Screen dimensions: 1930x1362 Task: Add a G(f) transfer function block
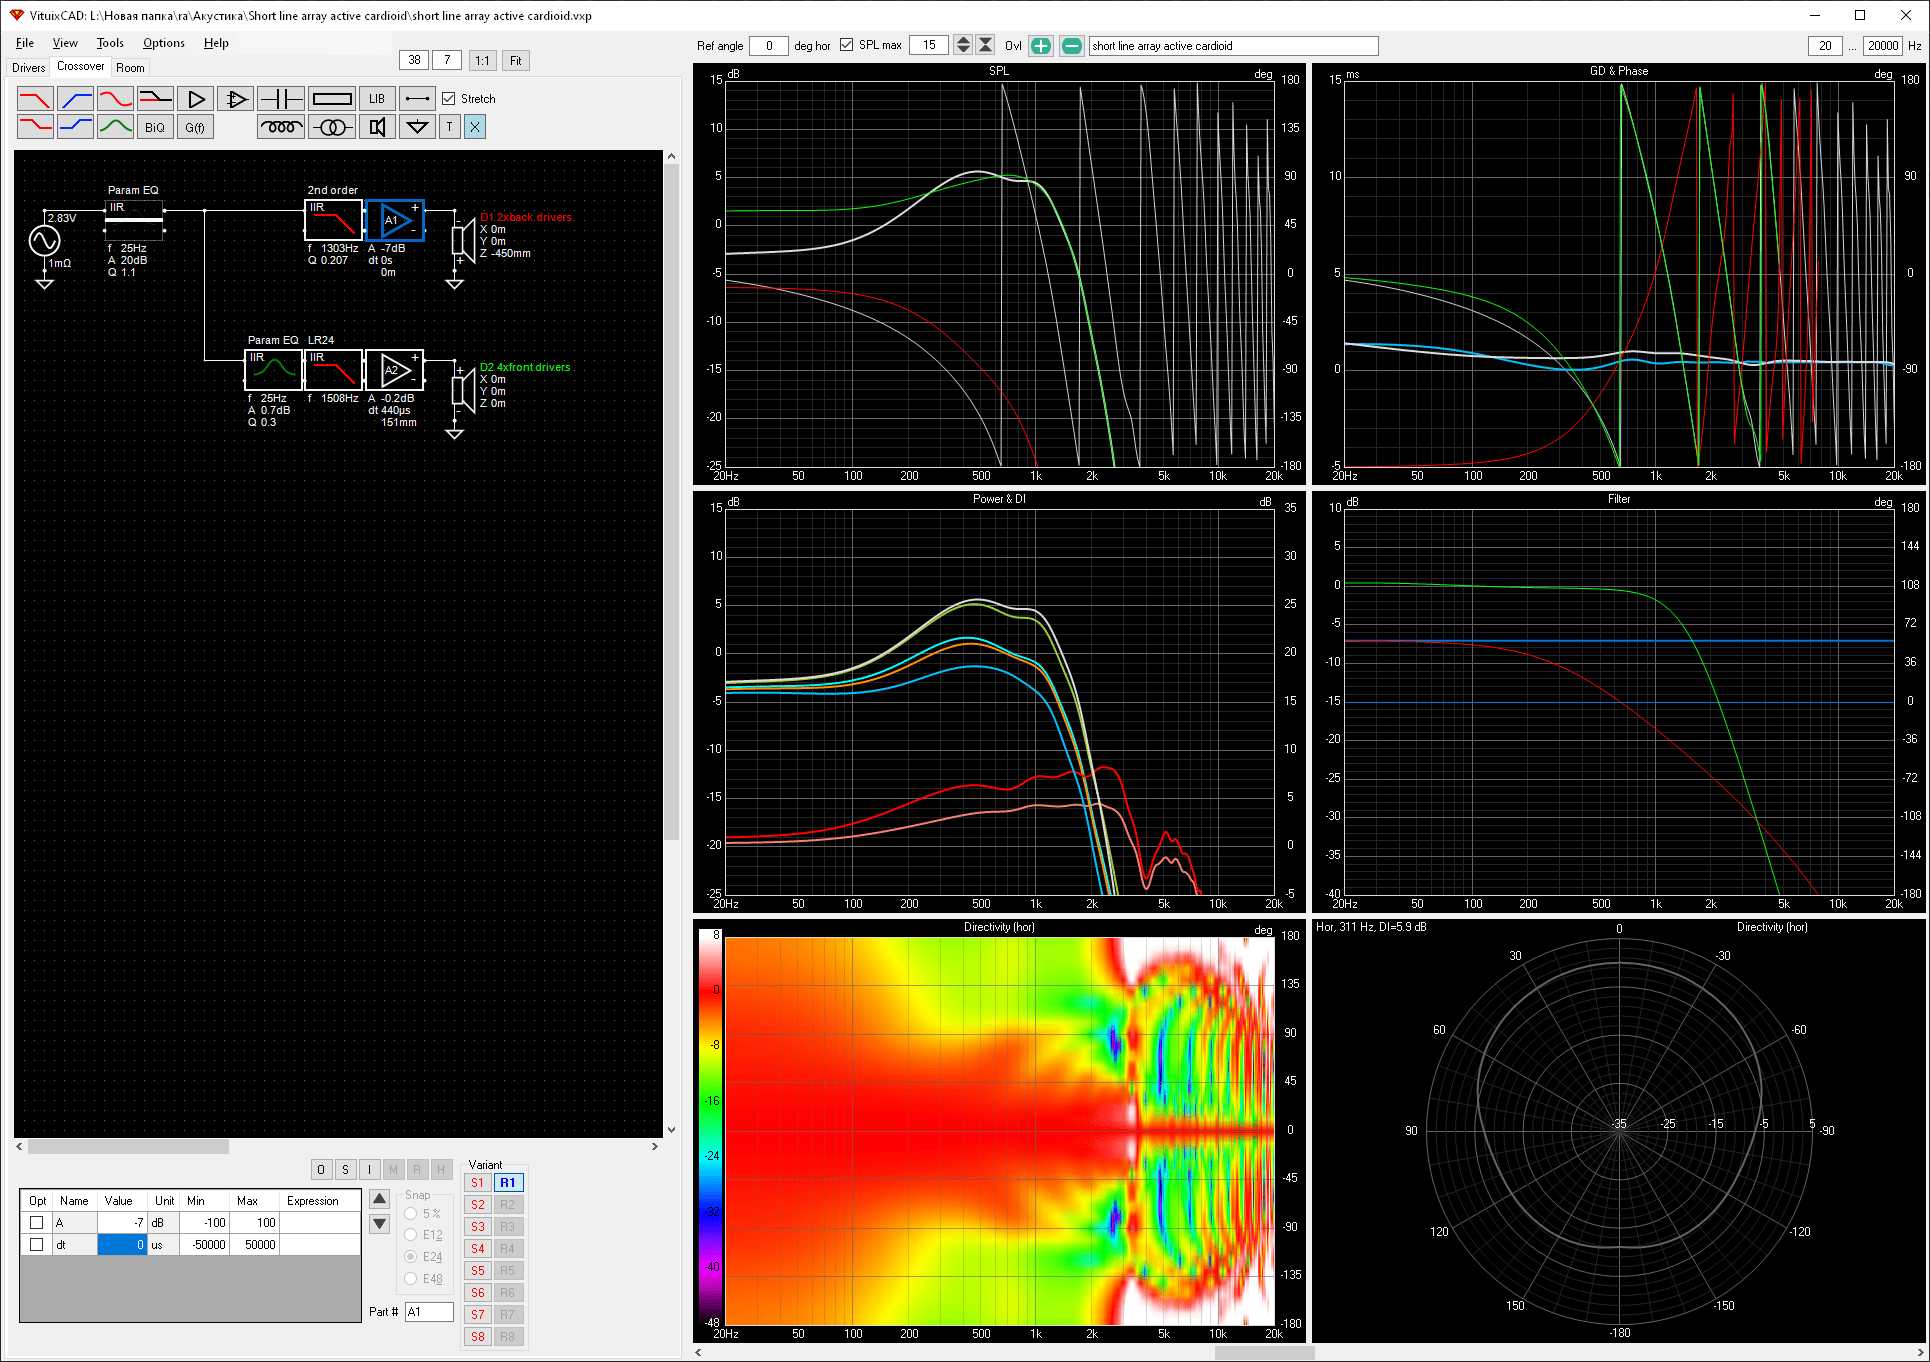pos(195,127)
